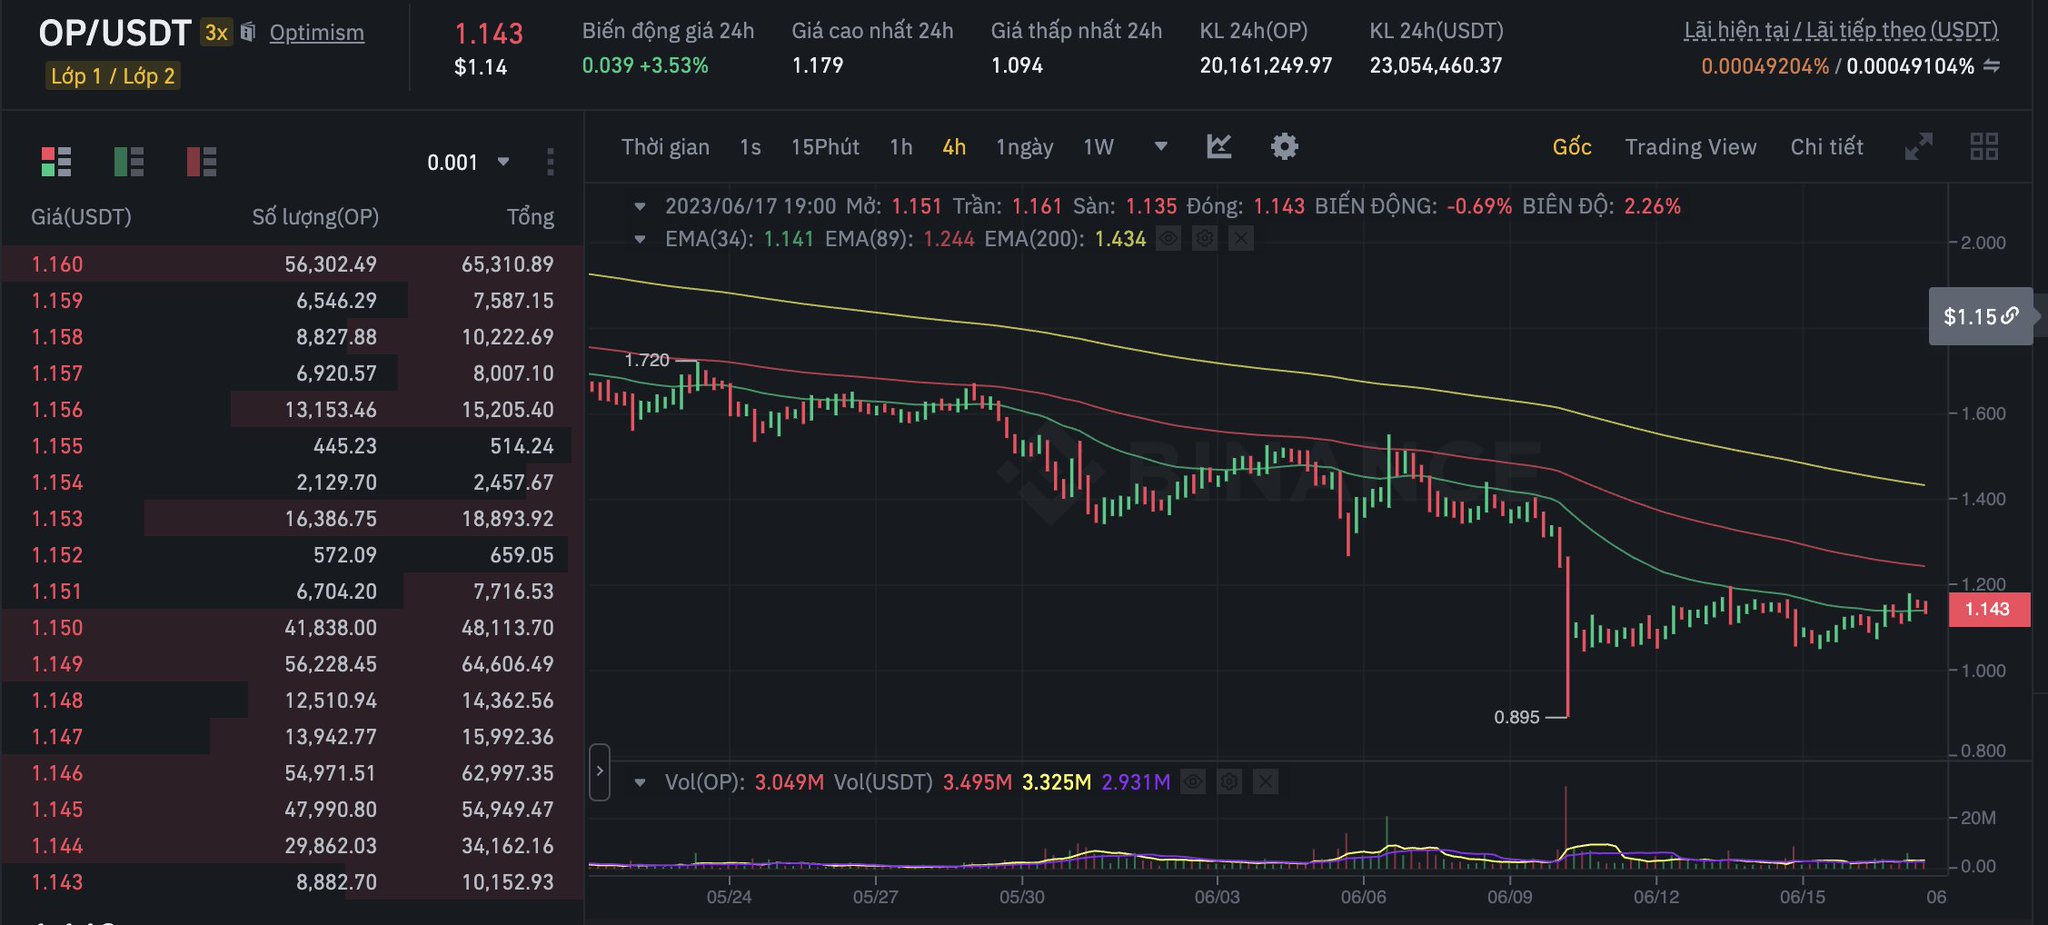Select ask price 1.159 row

292,300
